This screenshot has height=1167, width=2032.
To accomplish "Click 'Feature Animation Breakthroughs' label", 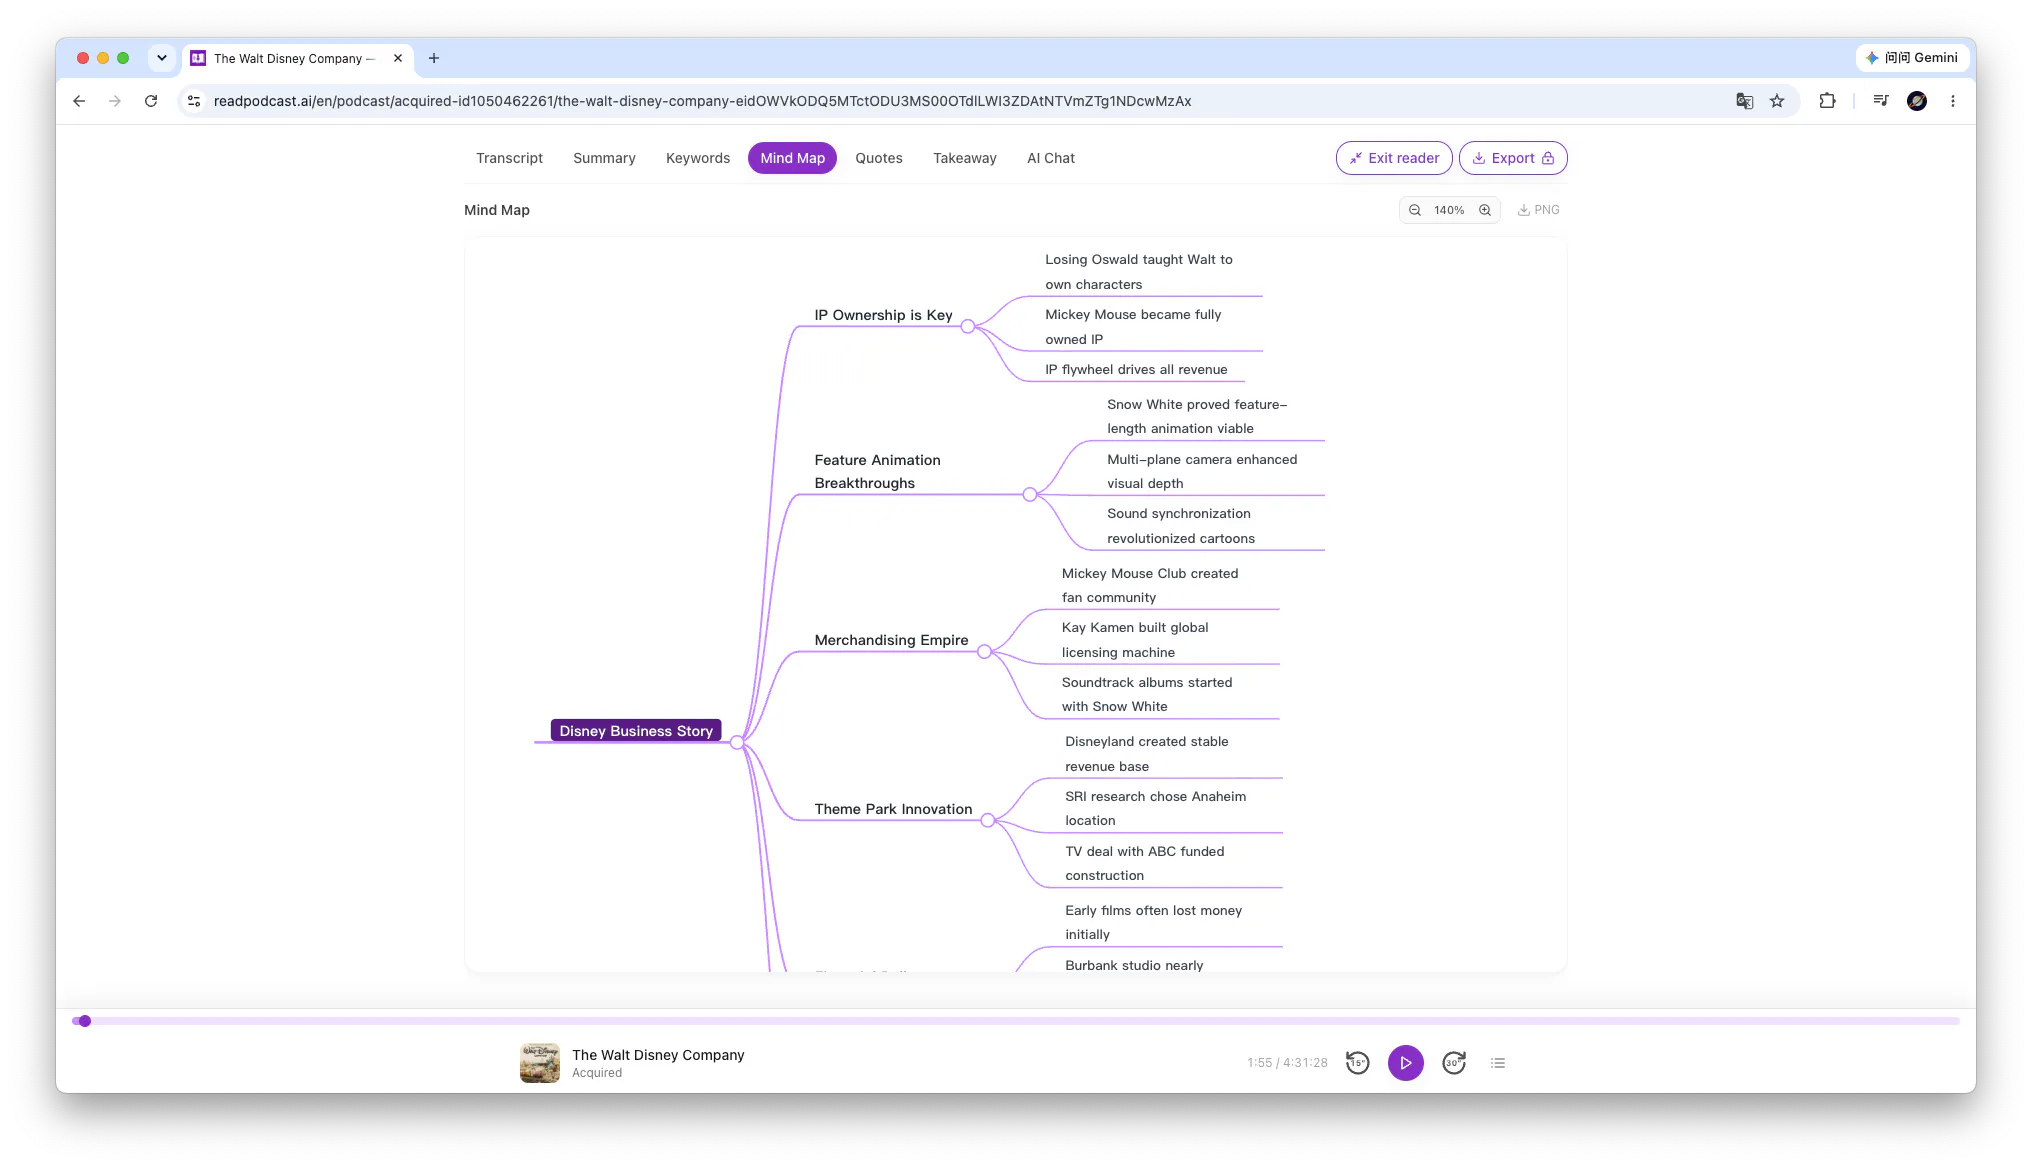I will [x=877, y=471].
